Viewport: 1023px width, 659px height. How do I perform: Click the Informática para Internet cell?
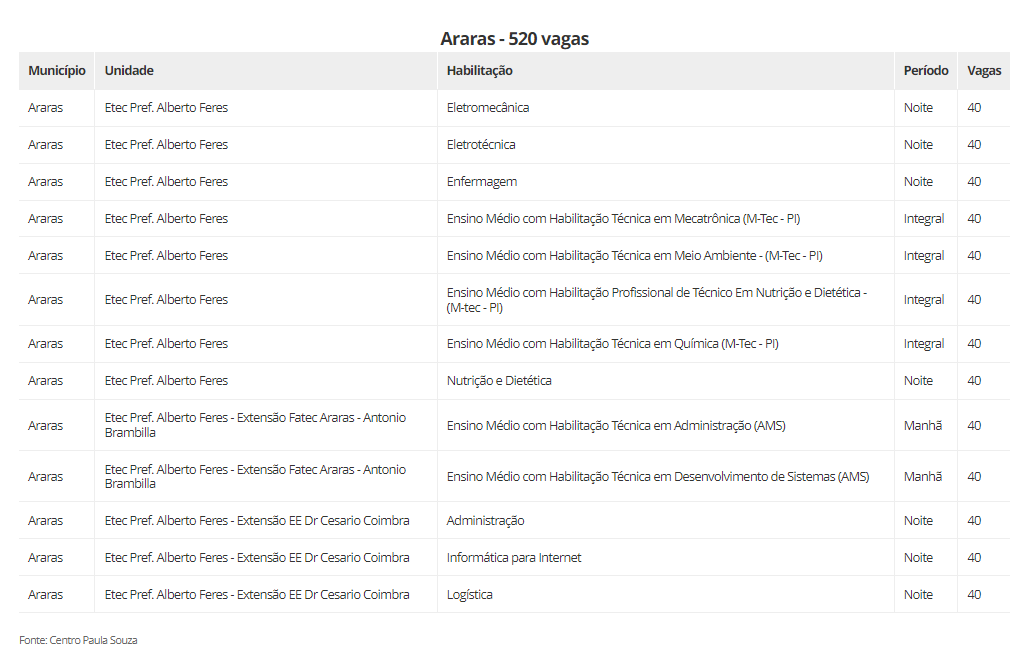[x=514, y=558]
